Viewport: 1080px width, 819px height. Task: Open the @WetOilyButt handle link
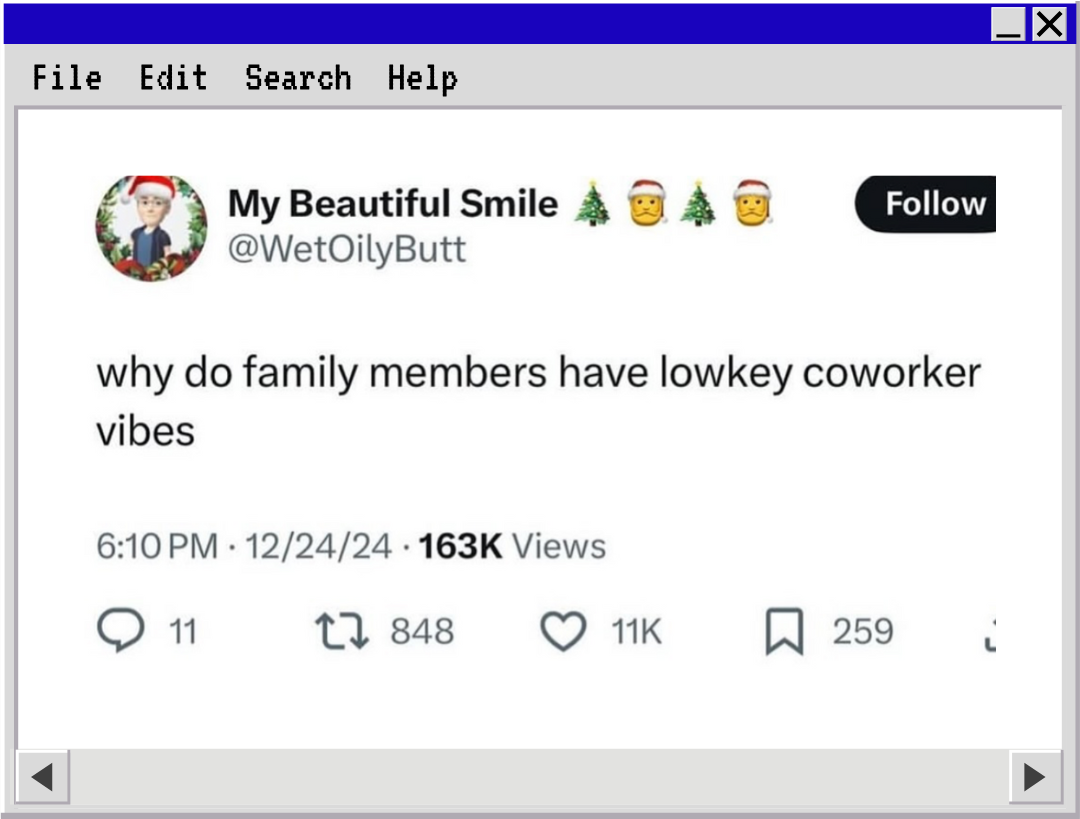click(x=347, y=249)
